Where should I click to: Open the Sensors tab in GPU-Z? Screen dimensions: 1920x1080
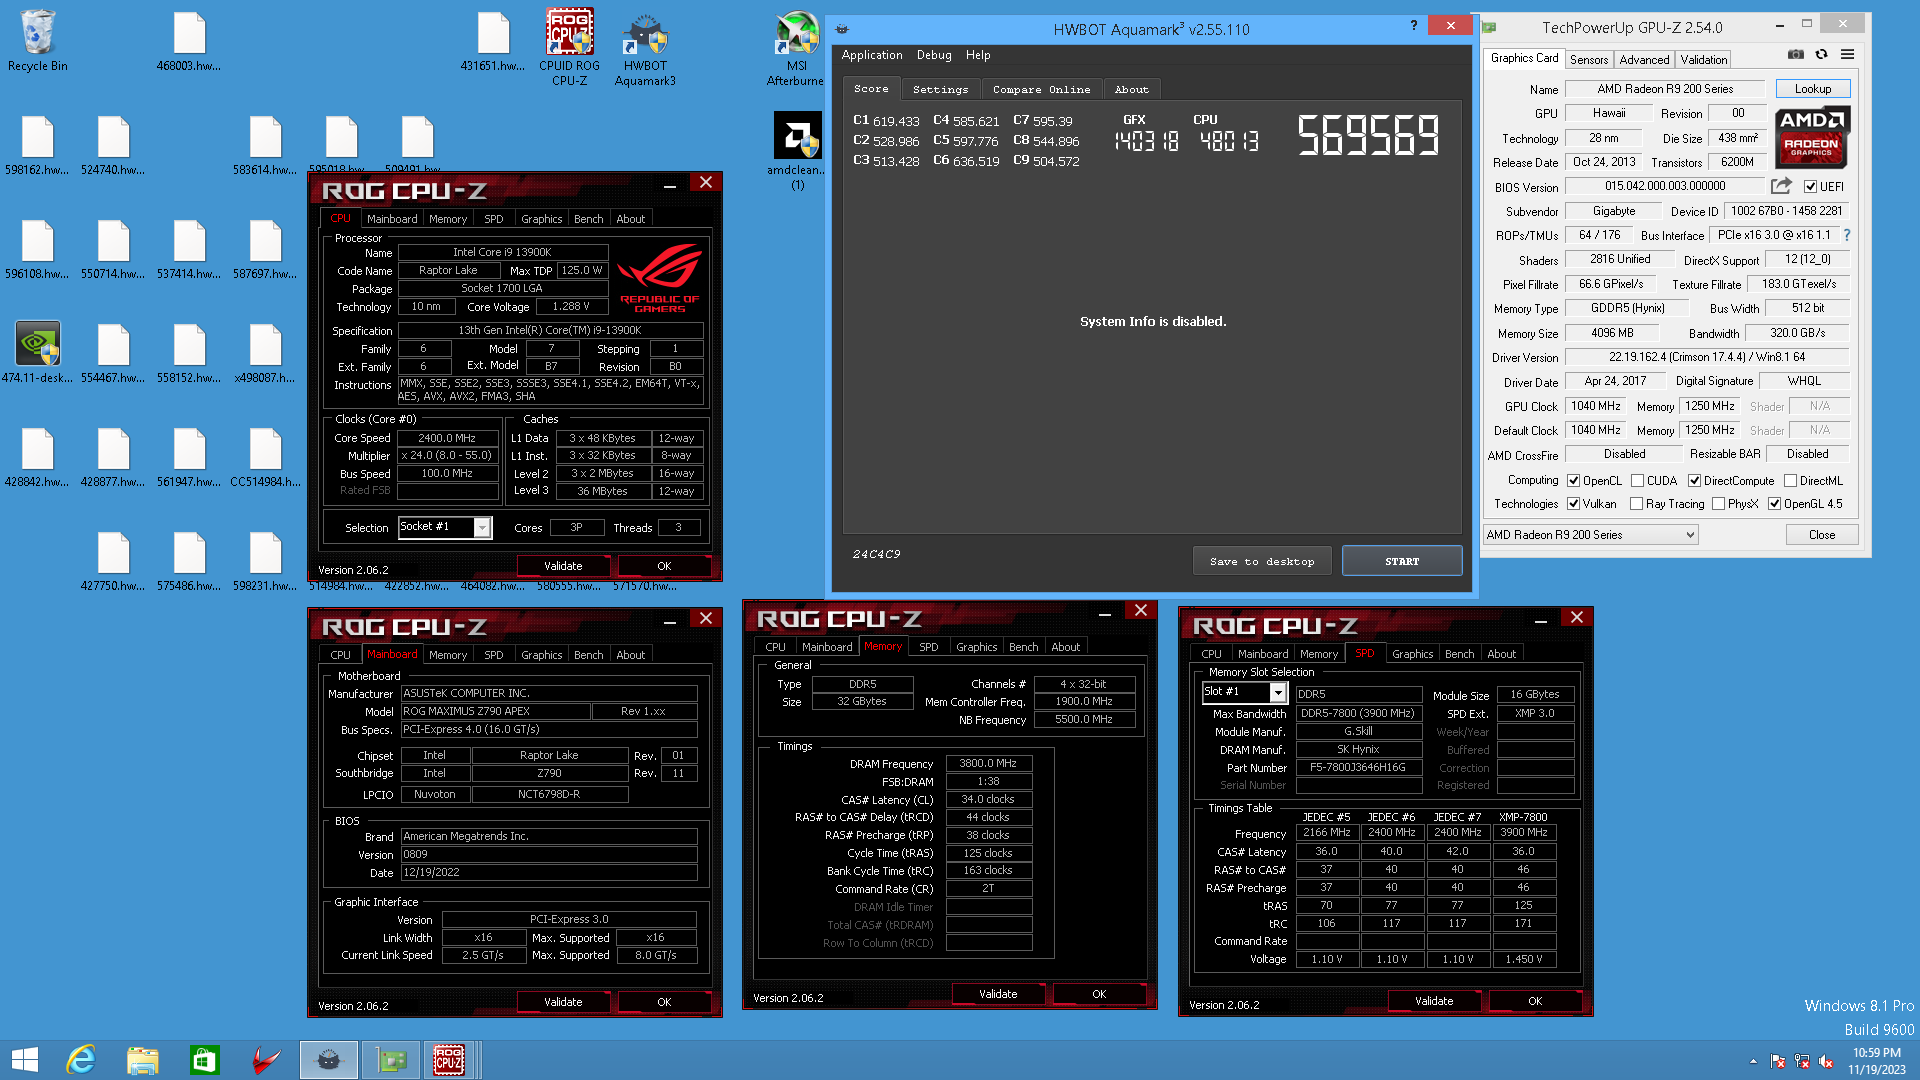click(1588, 60)
